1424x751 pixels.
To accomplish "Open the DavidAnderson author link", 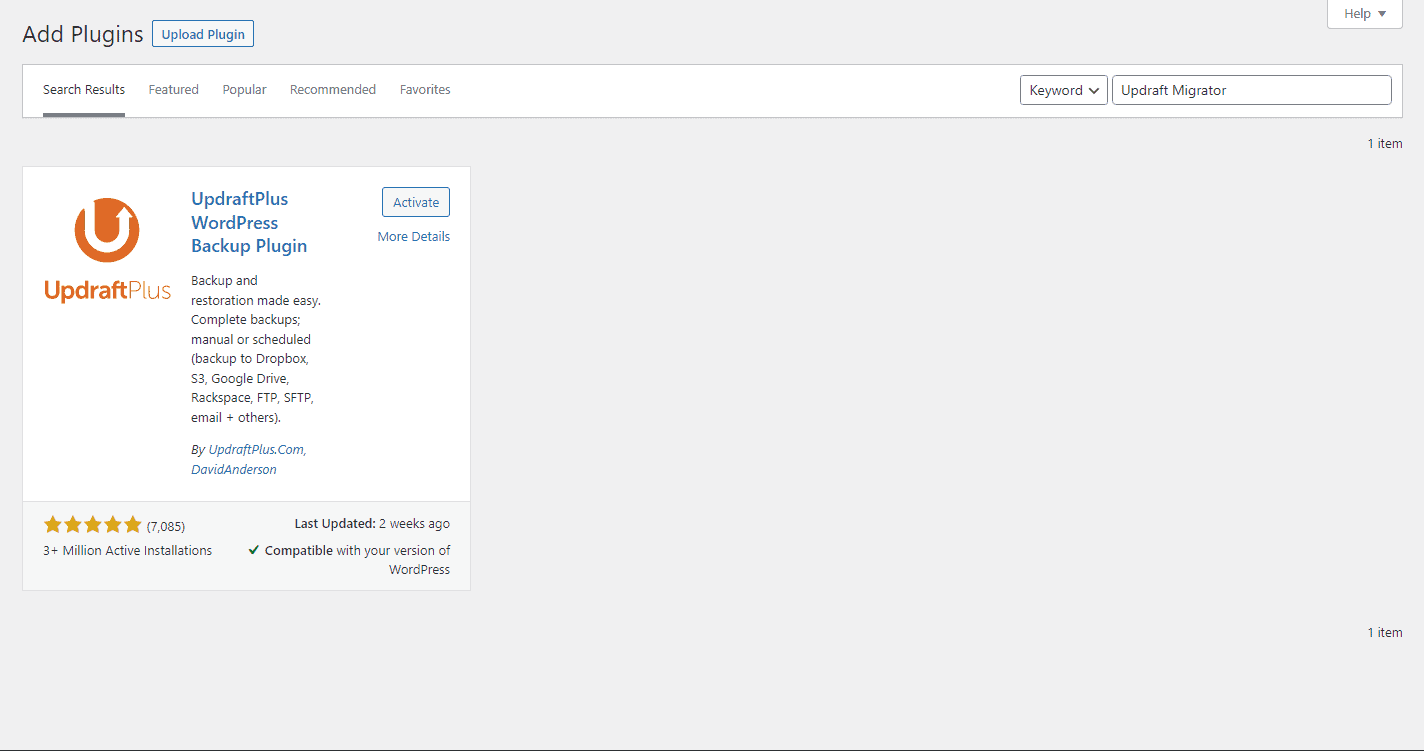I will pyautogui.click(x=234, y=469).
